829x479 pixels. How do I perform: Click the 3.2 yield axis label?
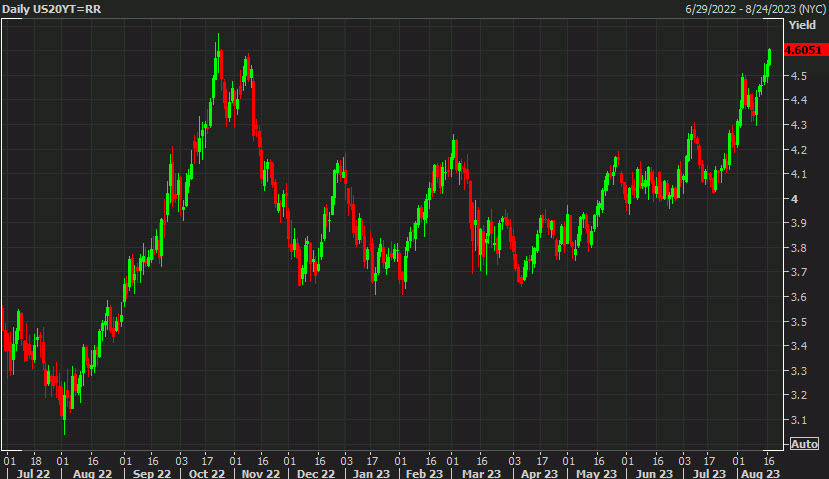point(798,395)
